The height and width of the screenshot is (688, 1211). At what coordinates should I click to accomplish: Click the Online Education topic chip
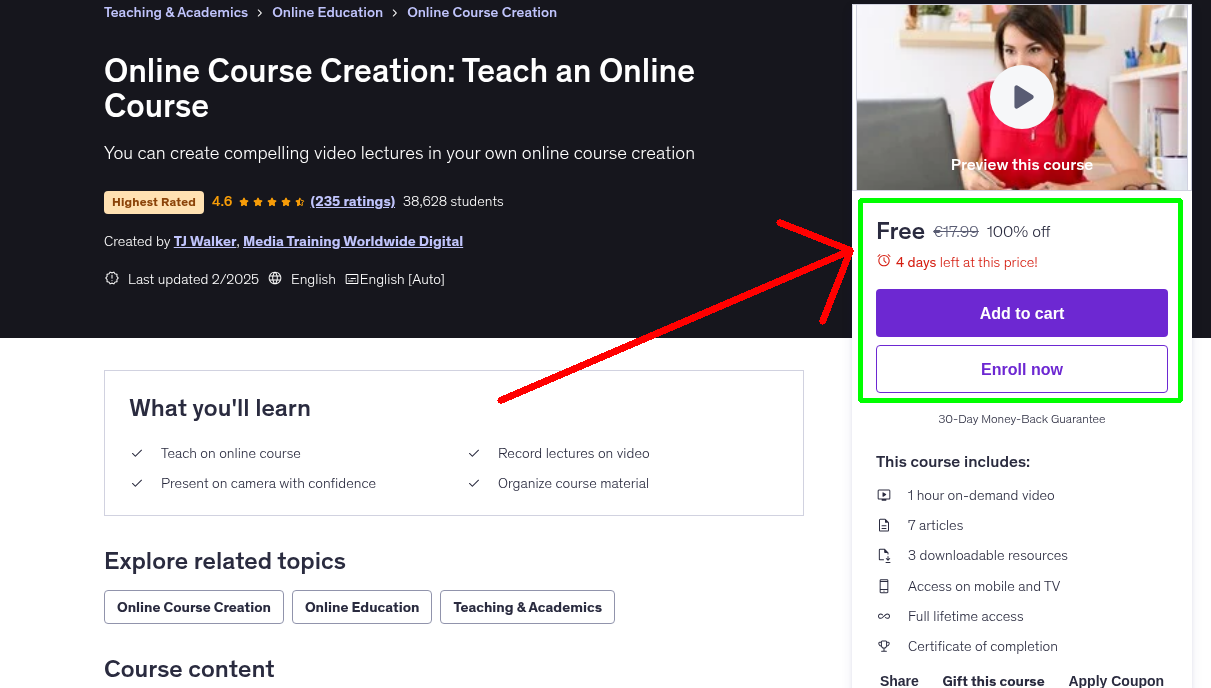361,607
